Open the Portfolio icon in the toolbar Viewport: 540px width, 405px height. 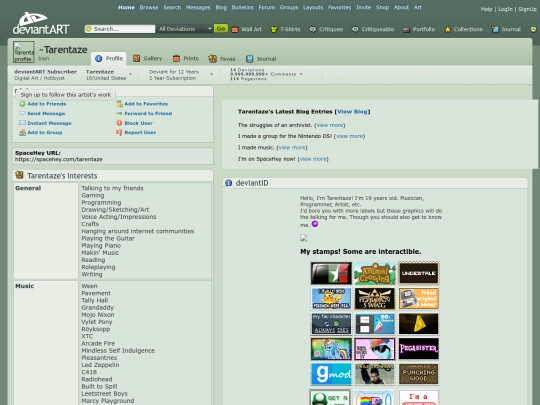pos(406,29)
